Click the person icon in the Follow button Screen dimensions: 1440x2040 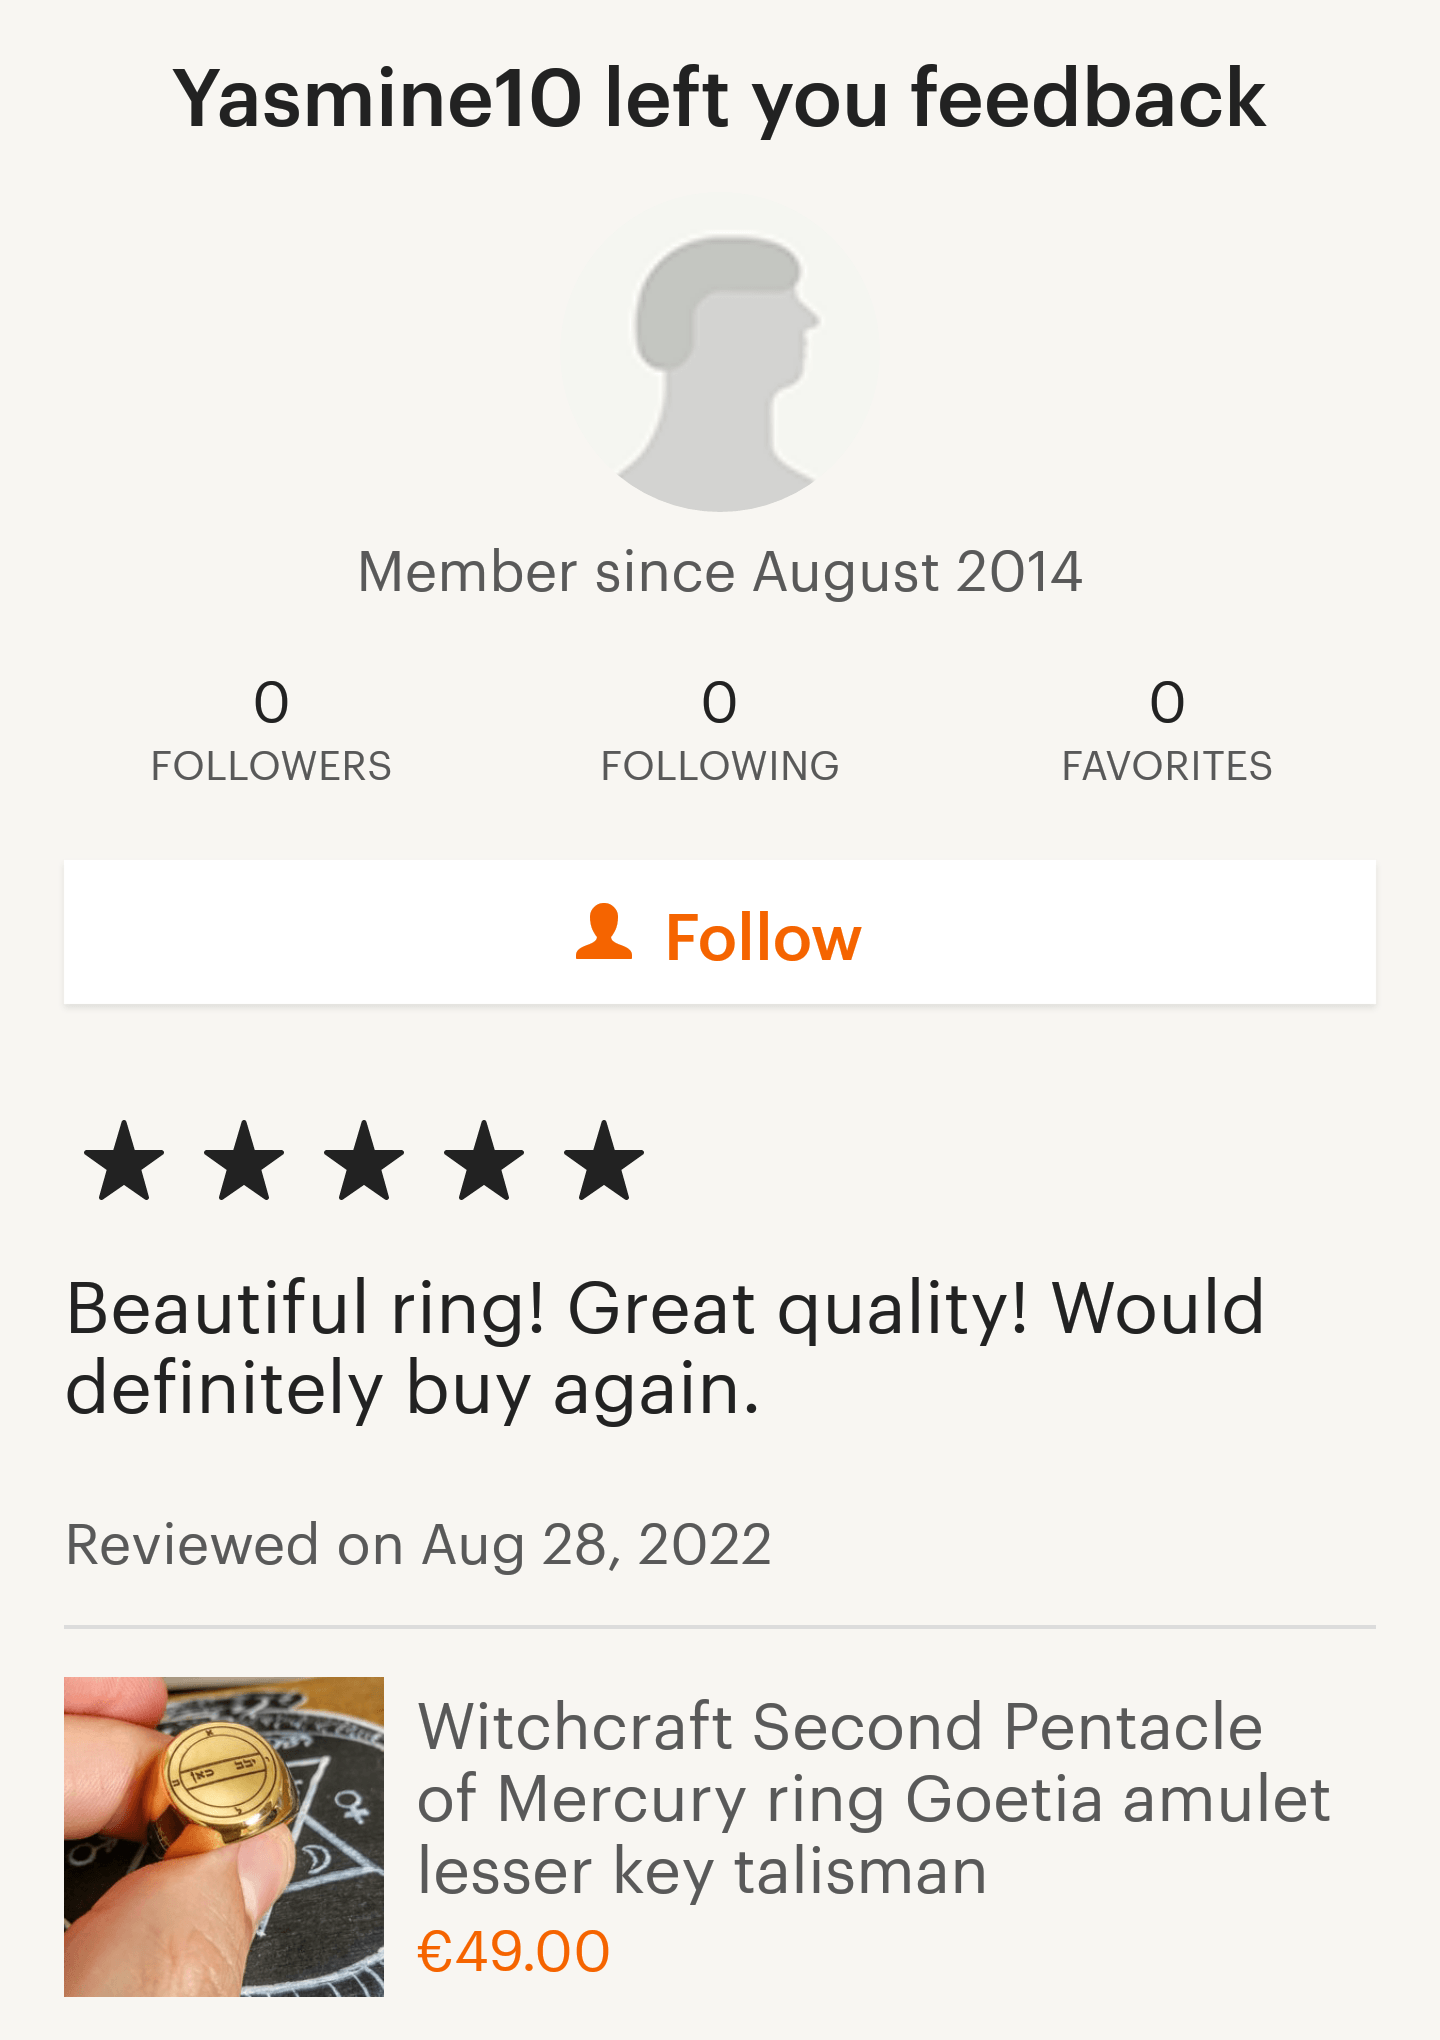[x=604, y=933]
